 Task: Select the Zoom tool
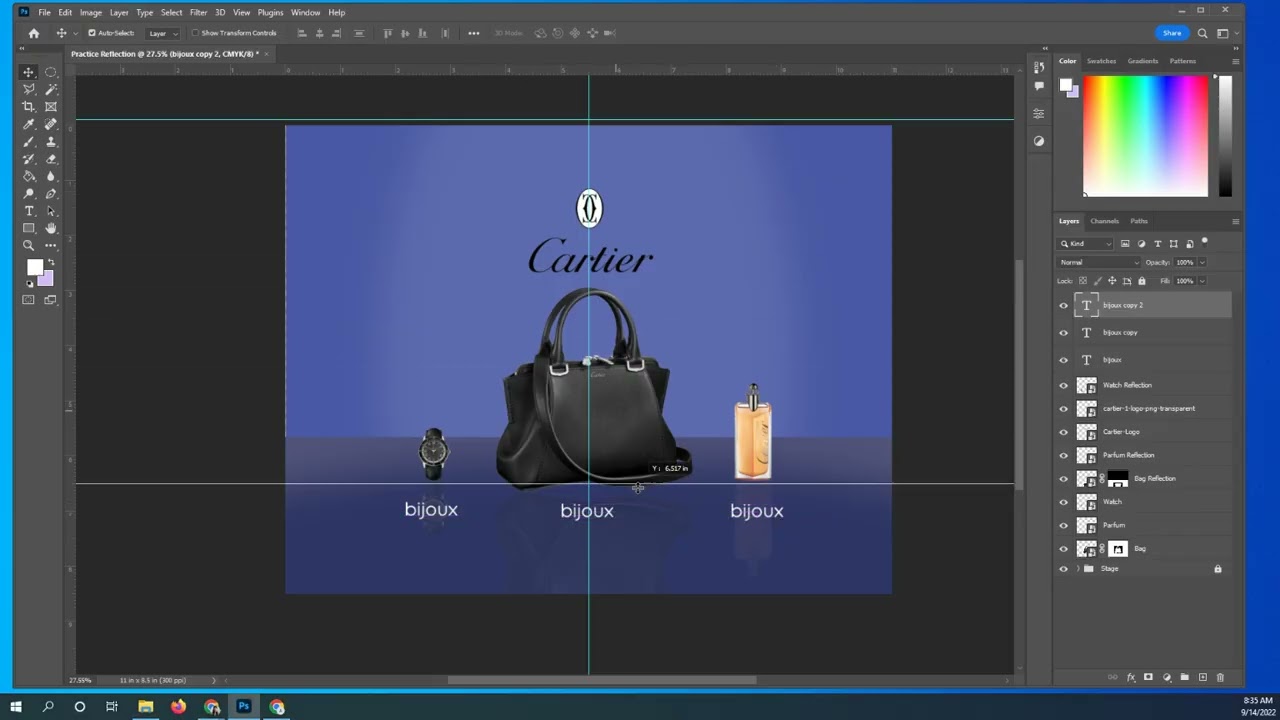pos(28,245)
